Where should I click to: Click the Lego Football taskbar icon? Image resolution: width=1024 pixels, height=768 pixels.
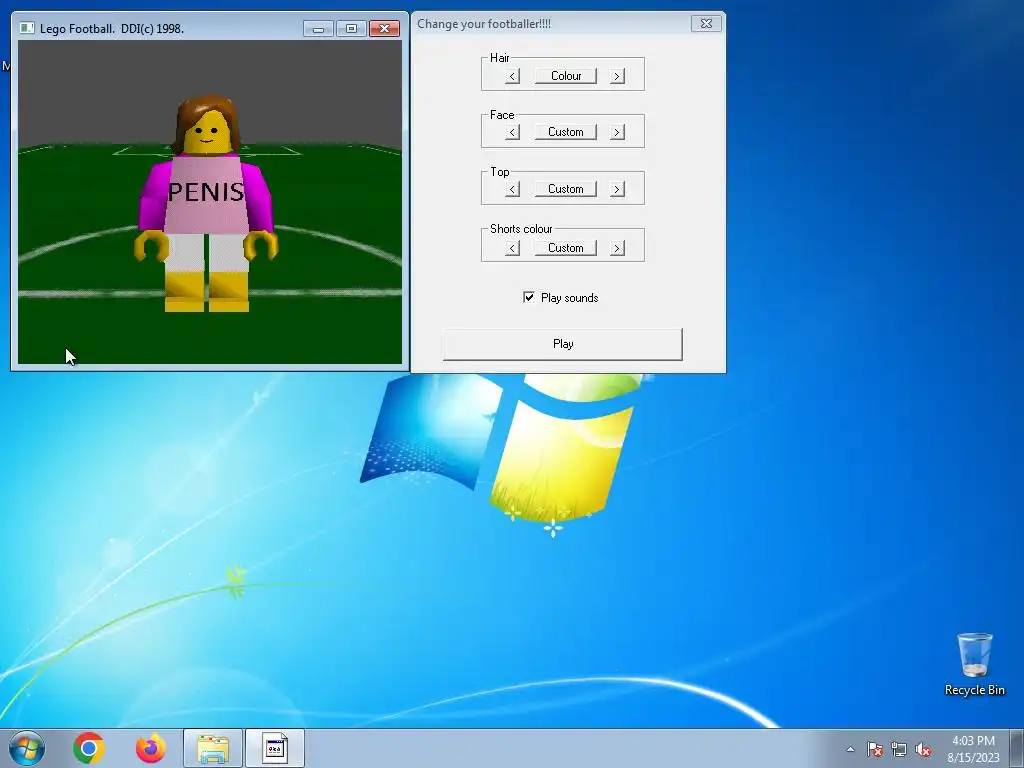274,748
